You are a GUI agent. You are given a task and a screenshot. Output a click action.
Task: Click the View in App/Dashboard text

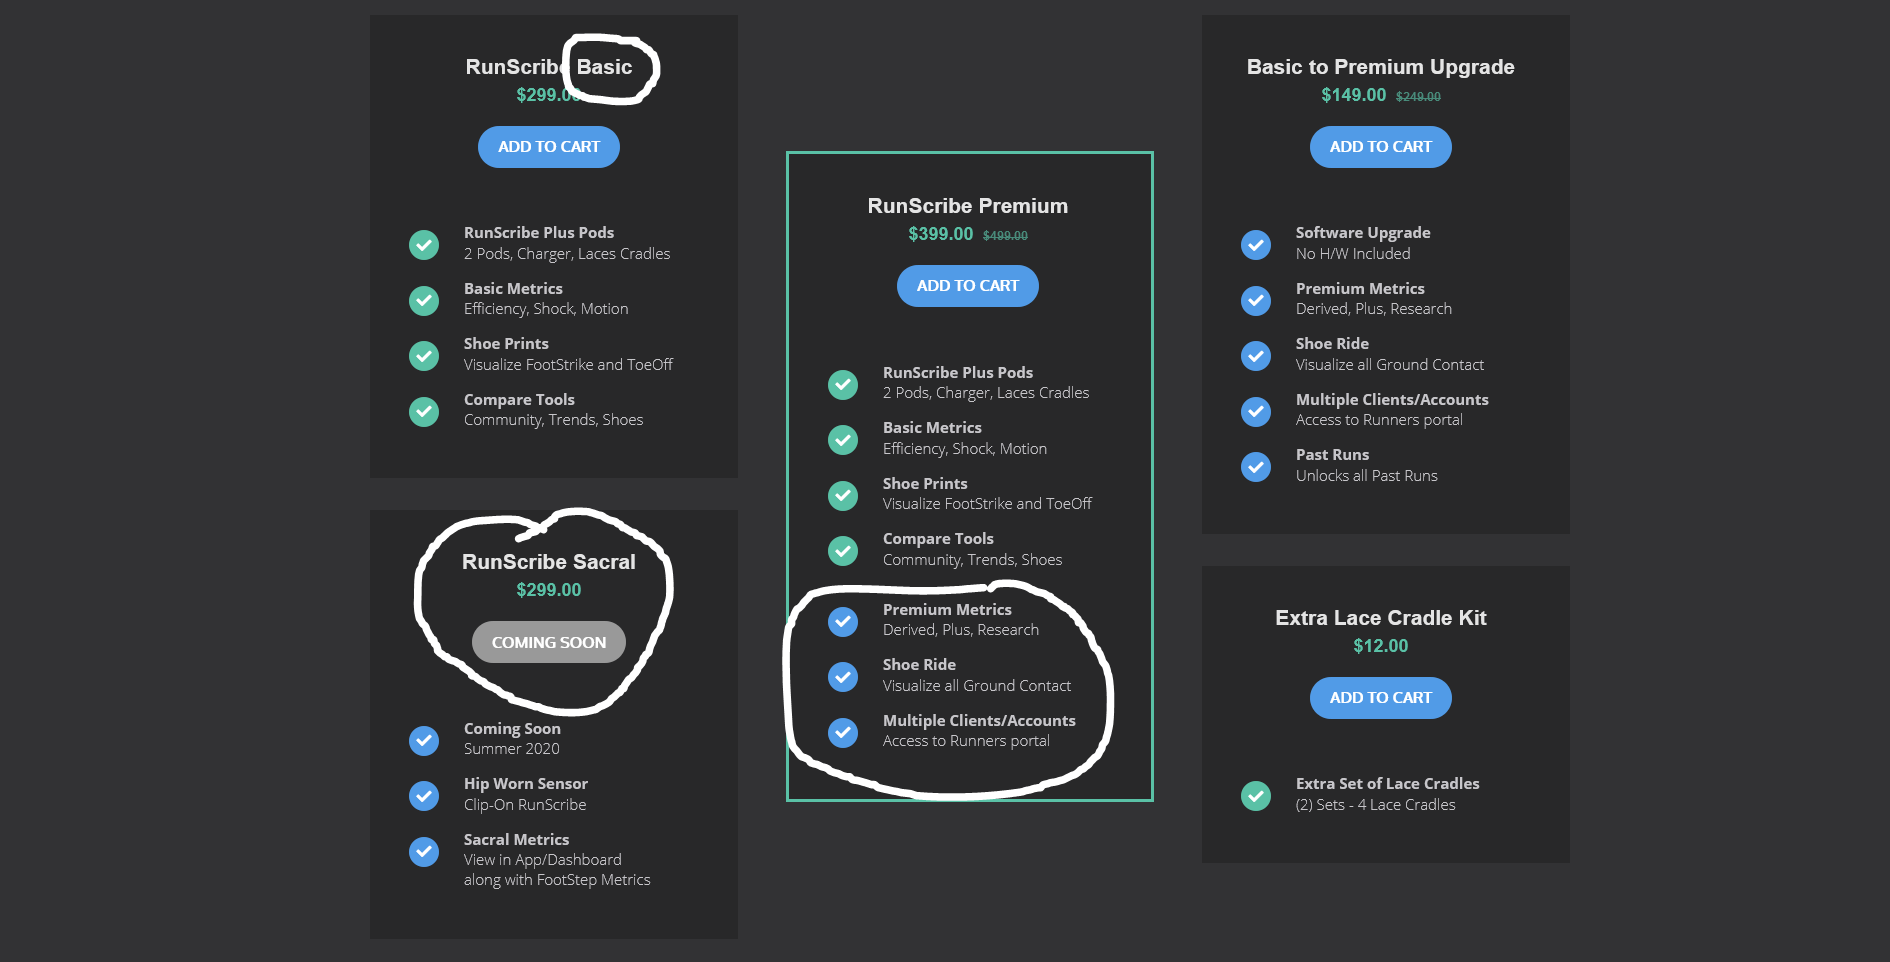[543, 860]
